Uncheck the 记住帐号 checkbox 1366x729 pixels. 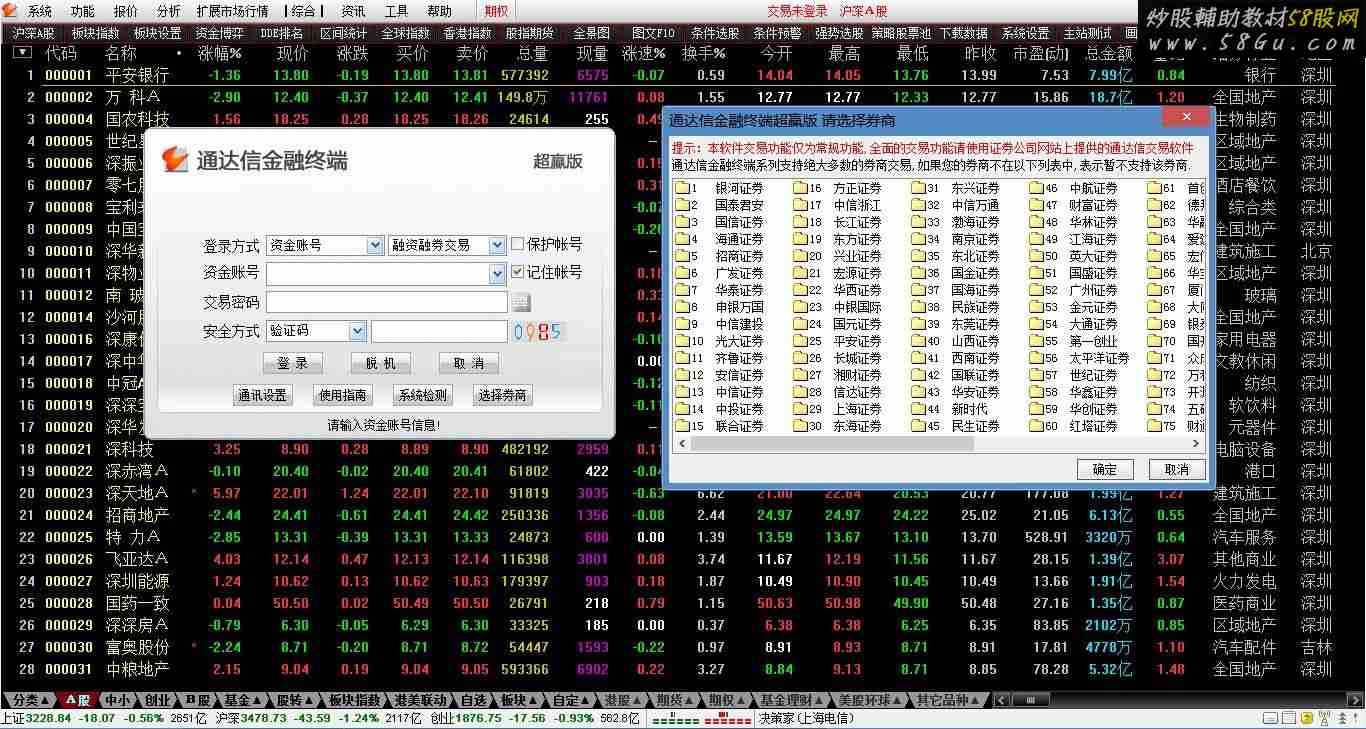coord(517,272)
